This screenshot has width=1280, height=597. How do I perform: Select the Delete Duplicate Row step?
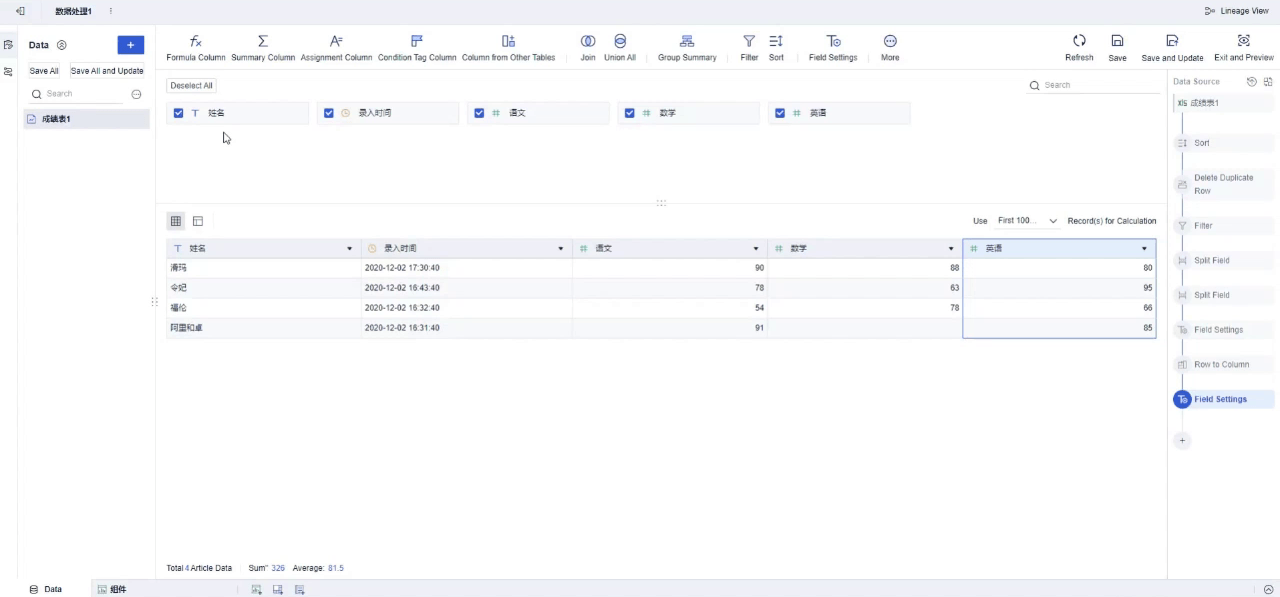pos(1223,184)
